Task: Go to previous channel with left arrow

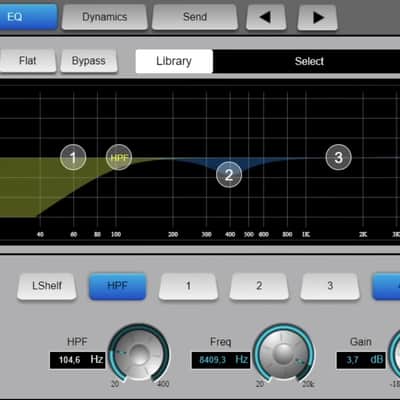Action: (x=266, y=17)
